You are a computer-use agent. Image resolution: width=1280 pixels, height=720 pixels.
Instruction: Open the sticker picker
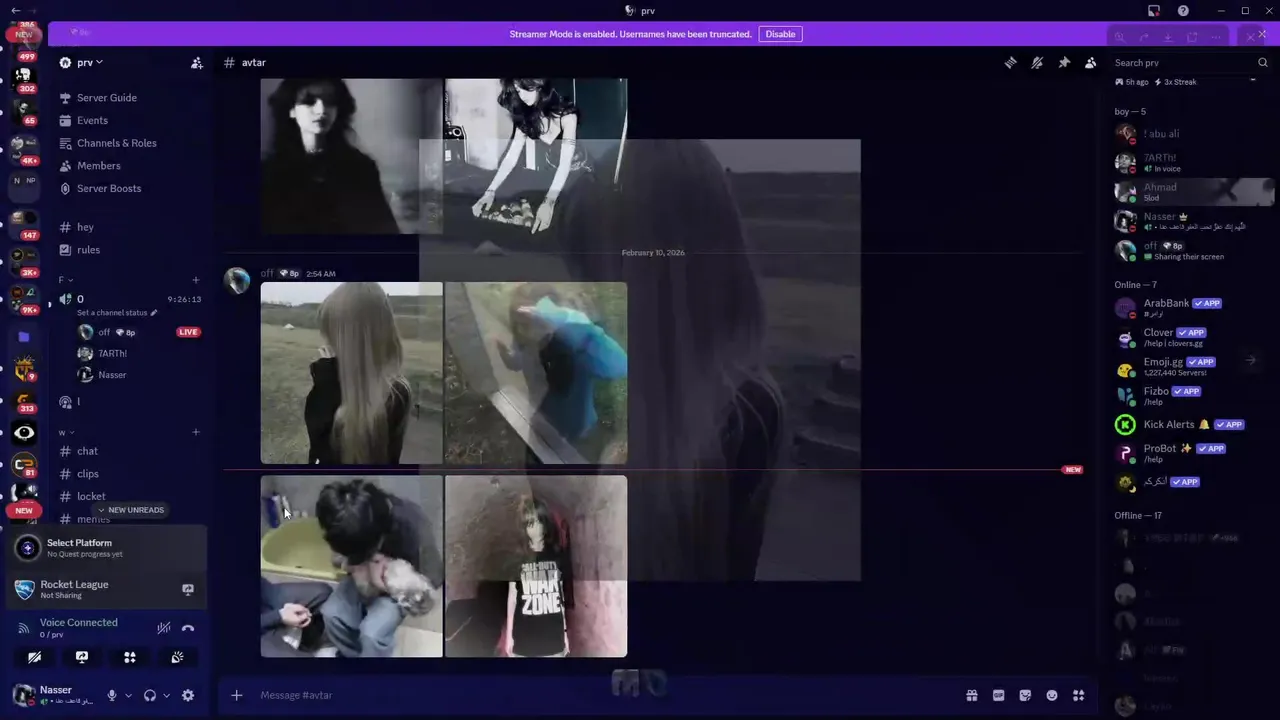click(x=1025, y=695)
